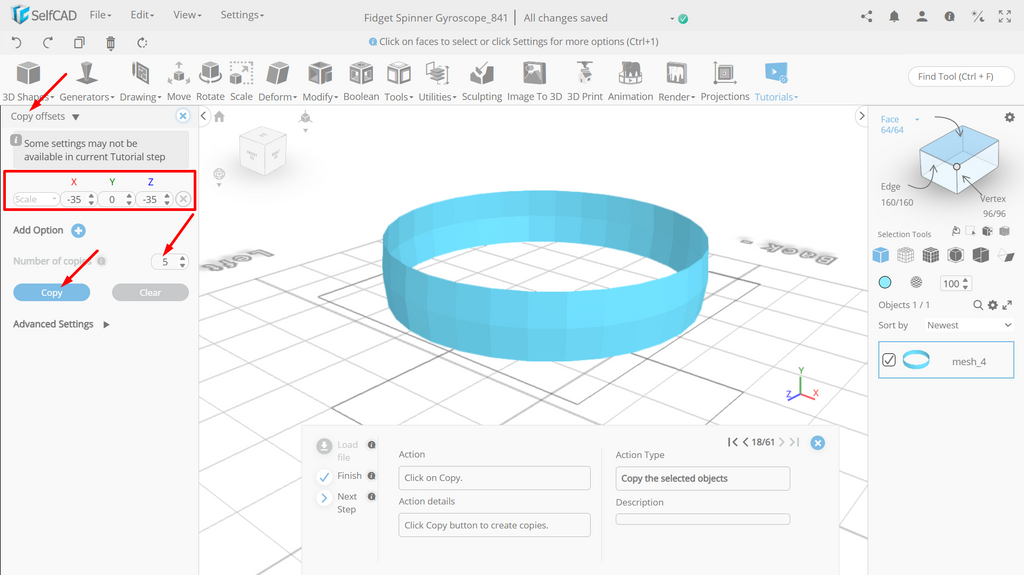The height and width of the screenshot is (575, 1024).
Task: Open the File menu
Action: click(x=101, y=14)
